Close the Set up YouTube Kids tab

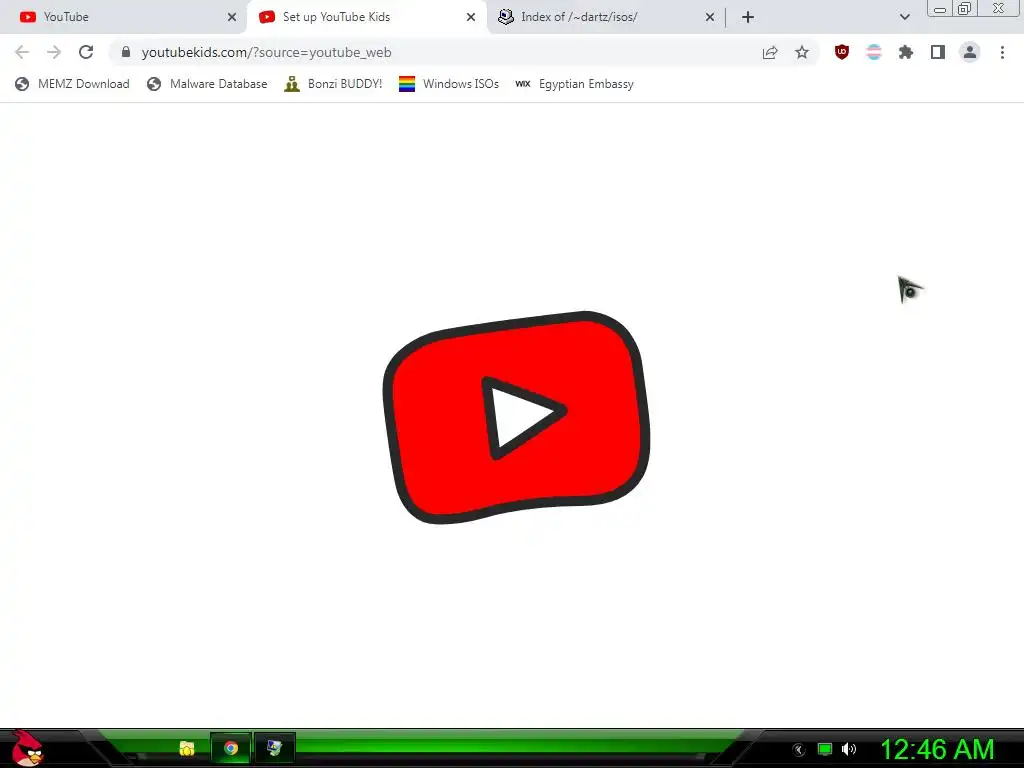471,17
